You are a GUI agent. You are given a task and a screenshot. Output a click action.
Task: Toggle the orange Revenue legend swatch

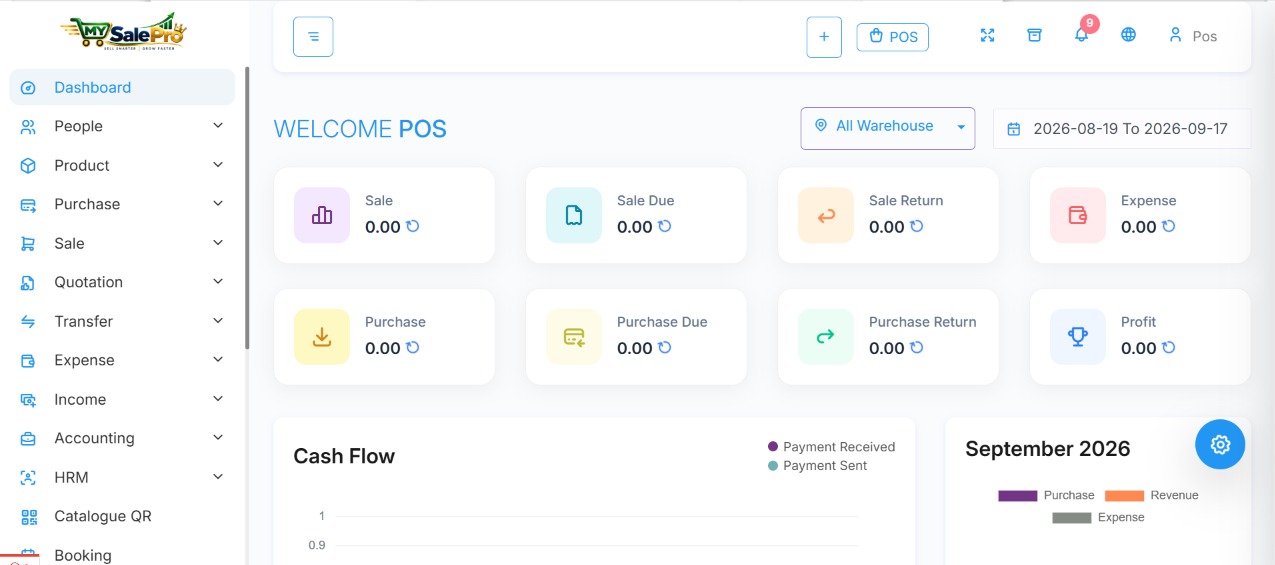tap(1124, 495)
